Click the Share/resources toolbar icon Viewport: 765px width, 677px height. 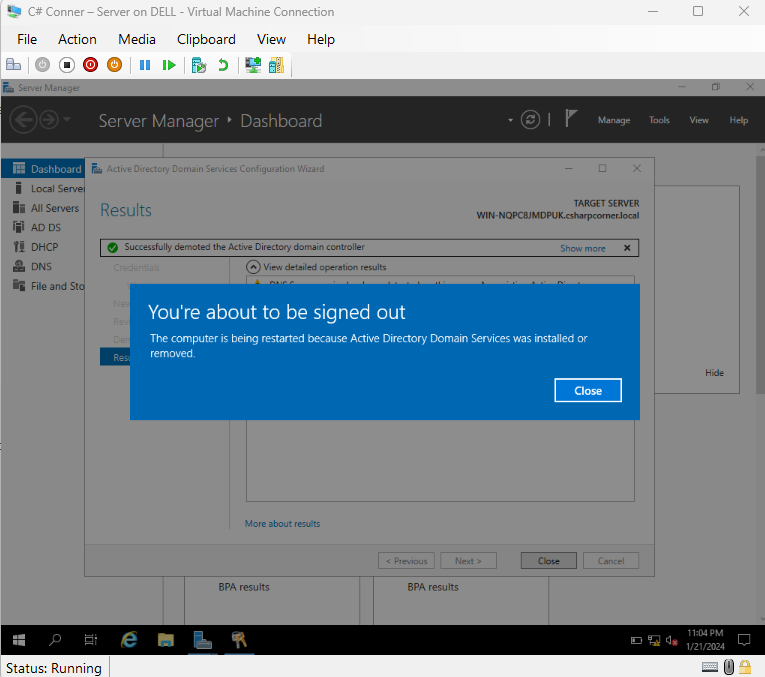pyautogui.click(x=276, y=65)
